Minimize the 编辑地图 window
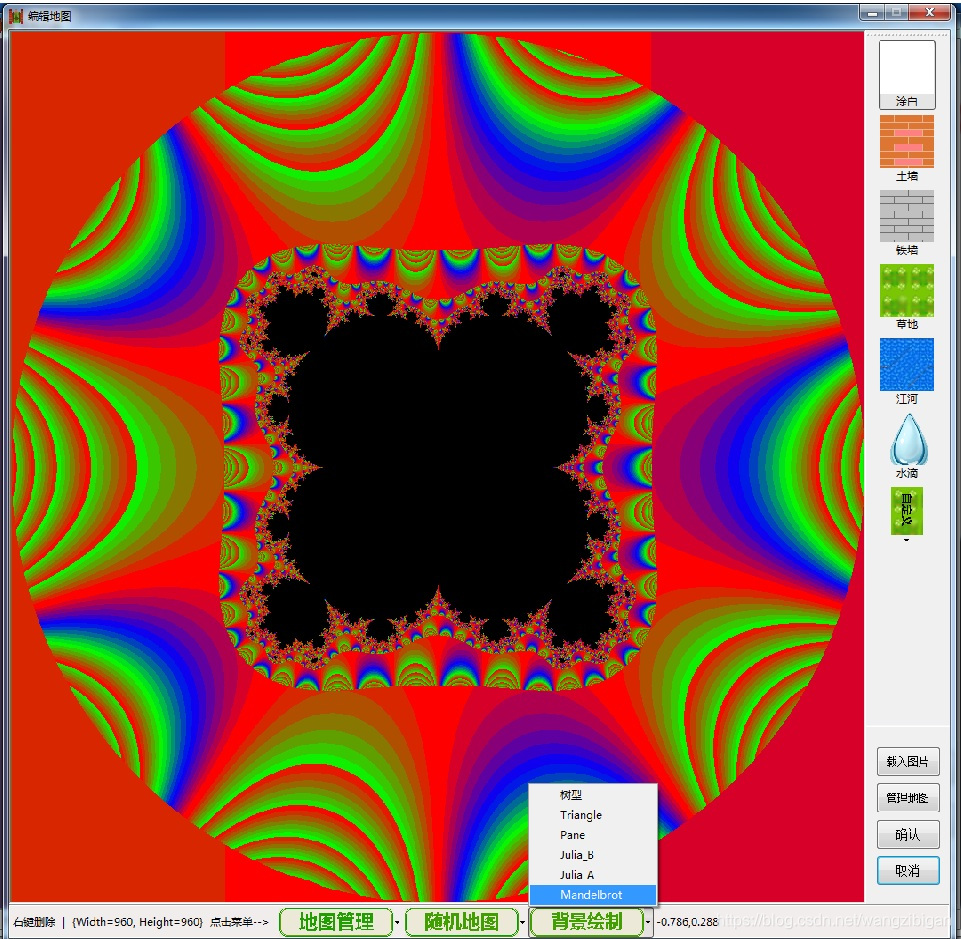 872,12
